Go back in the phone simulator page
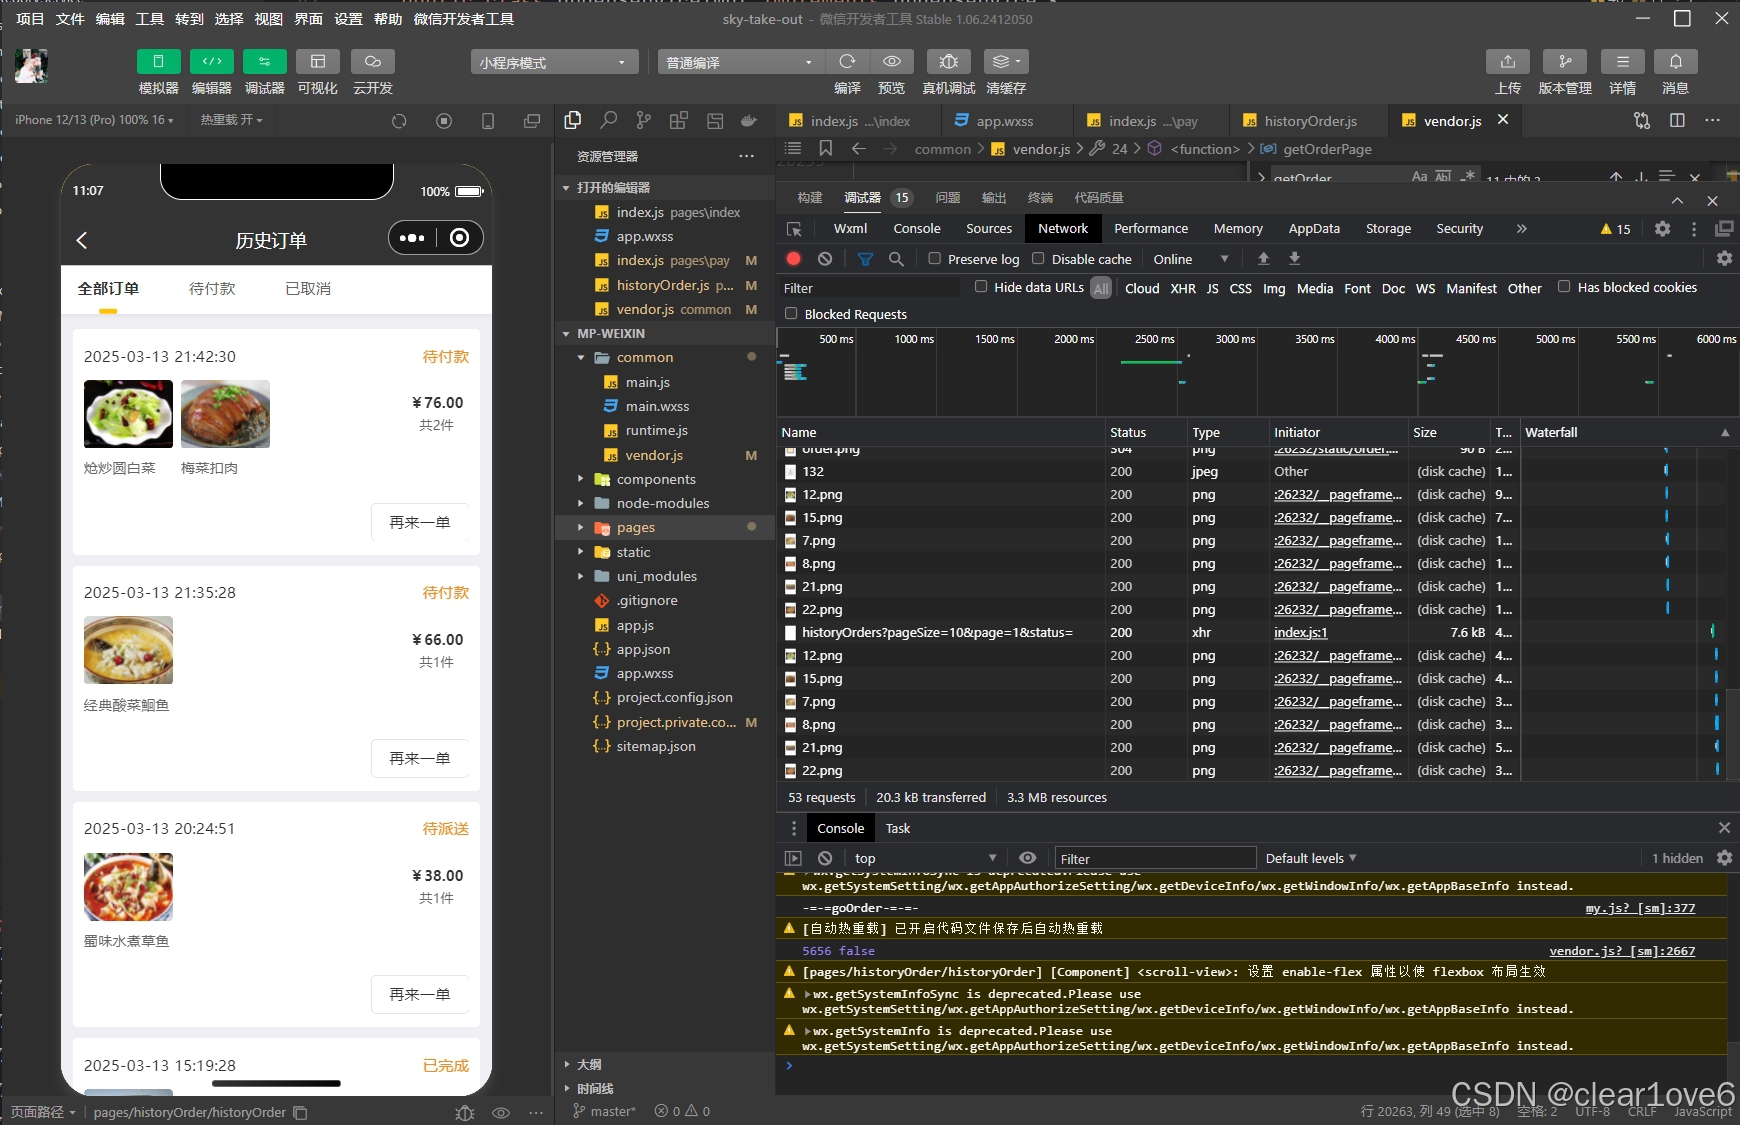 click(x=82, y=240)
